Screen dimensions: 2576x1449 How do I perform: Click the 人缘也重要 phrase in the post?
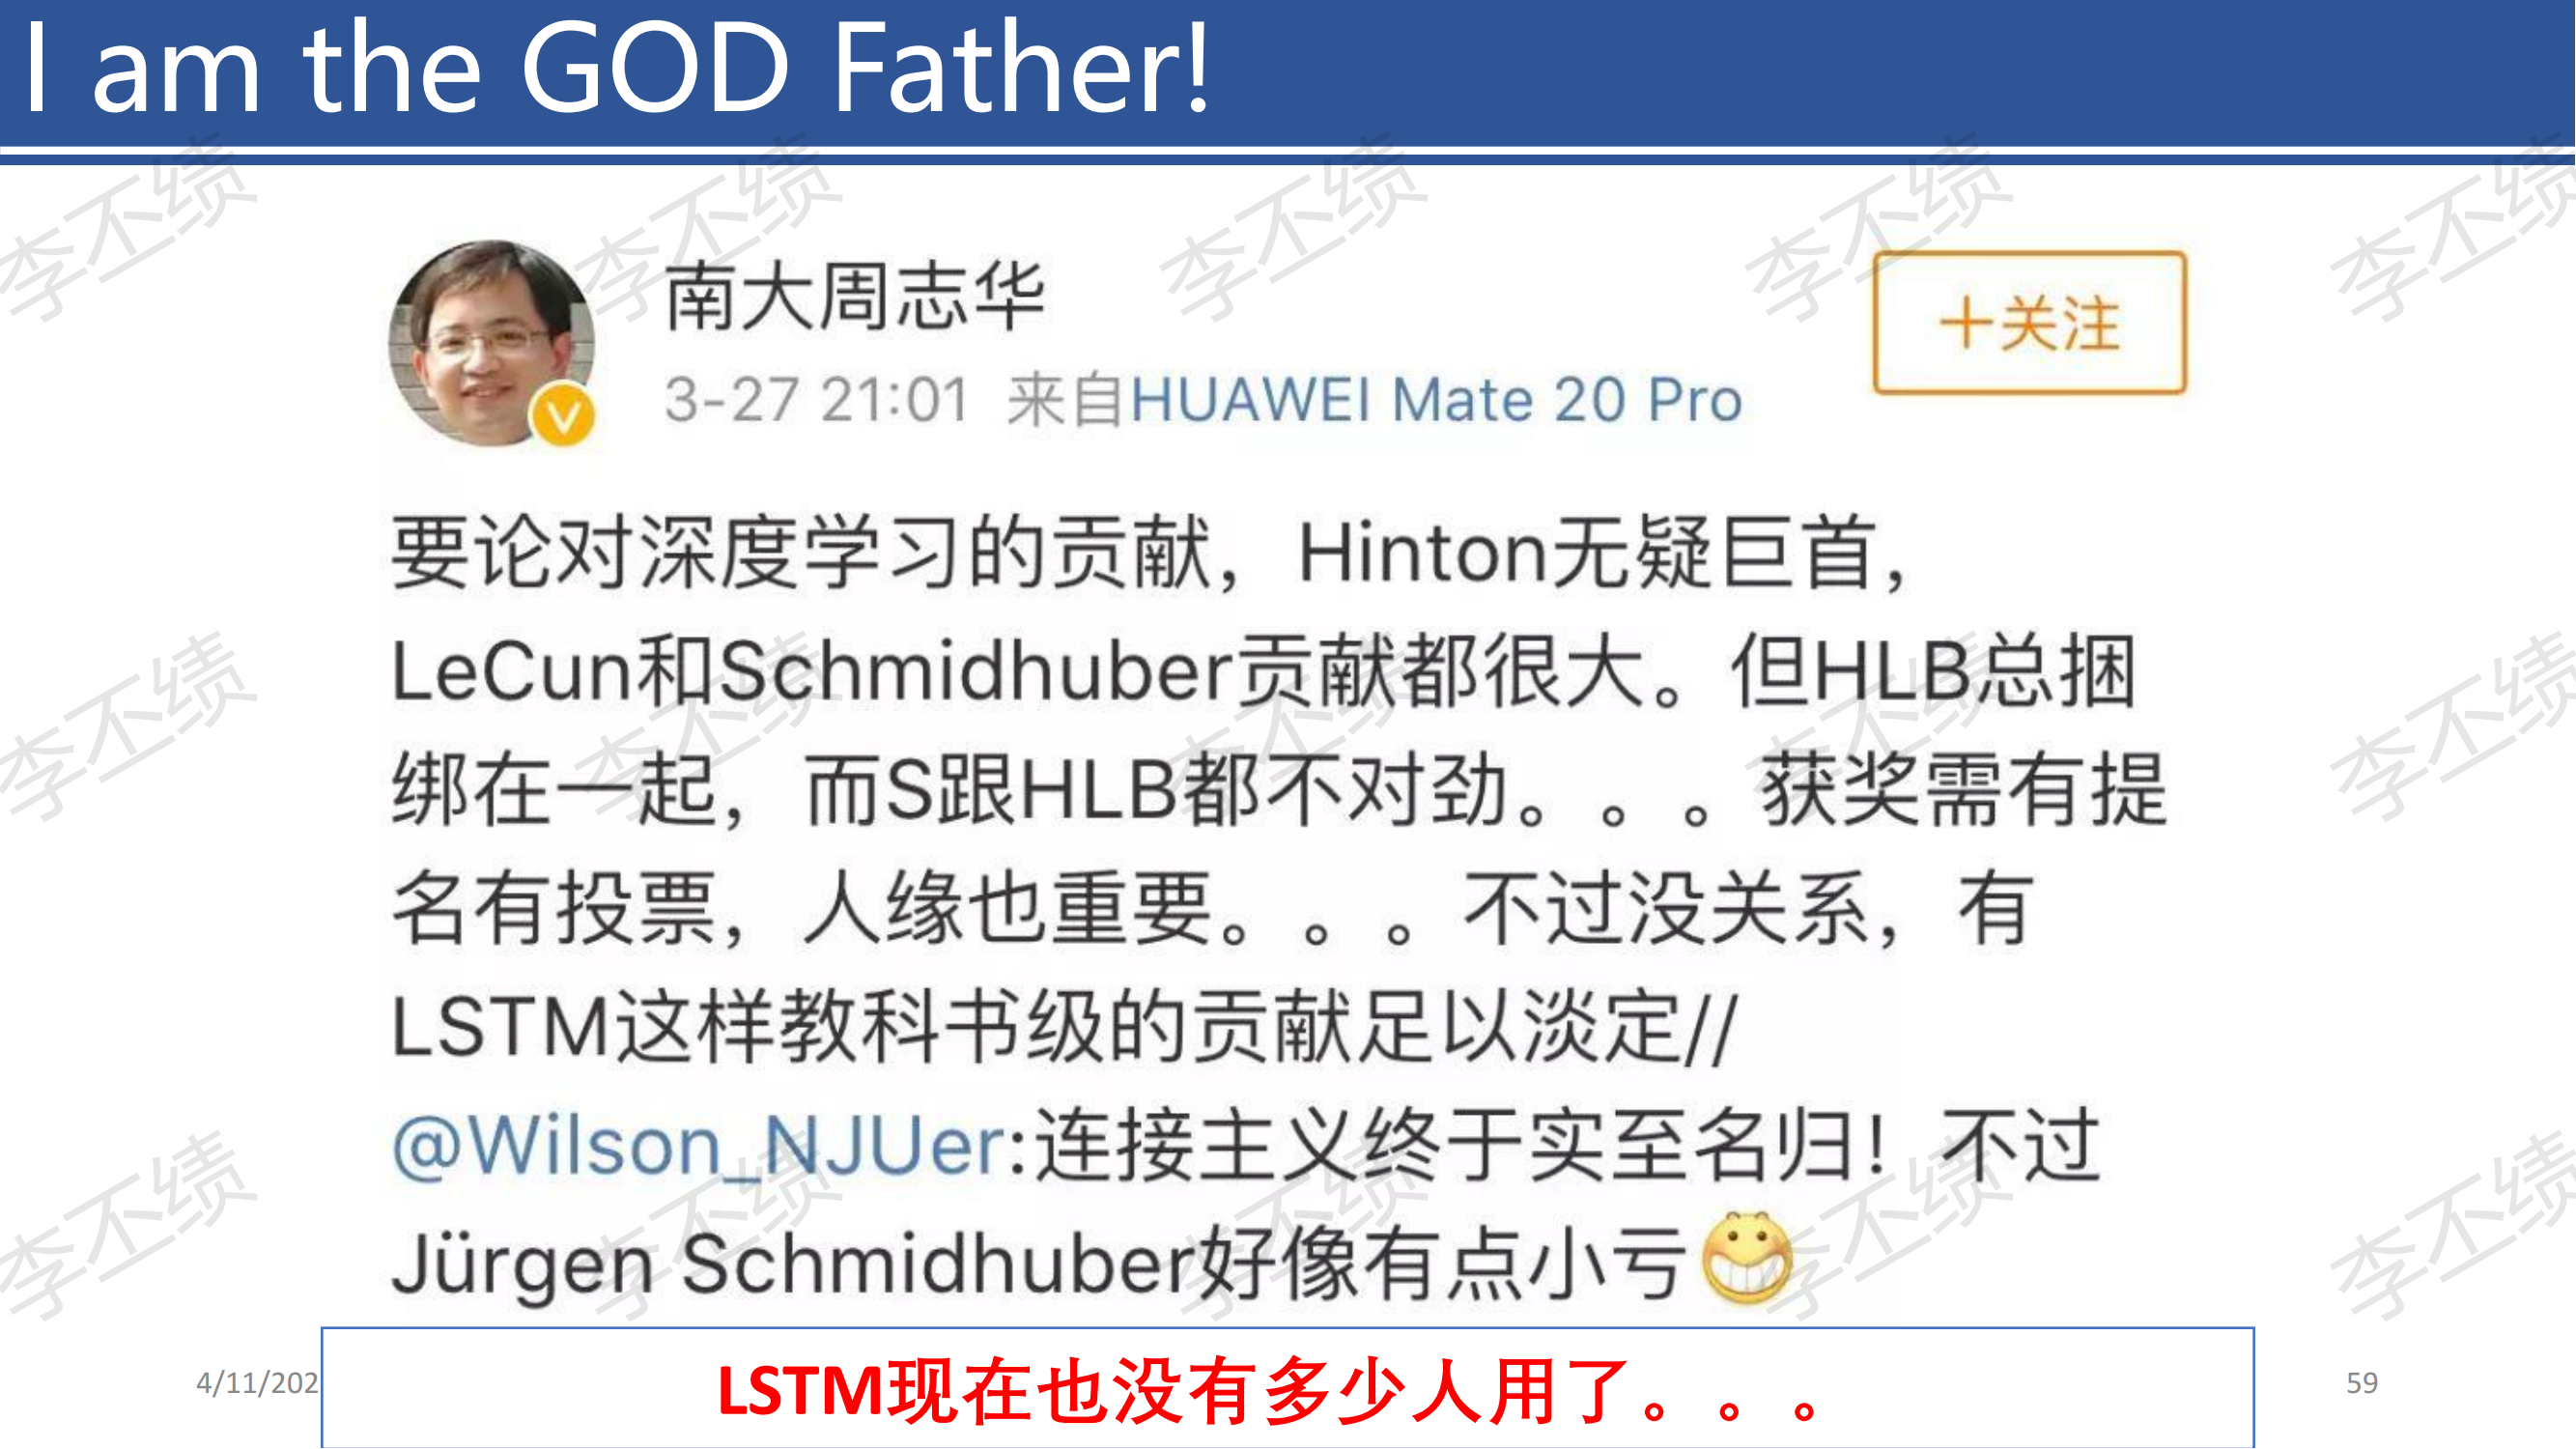[x=1009, y=909]
